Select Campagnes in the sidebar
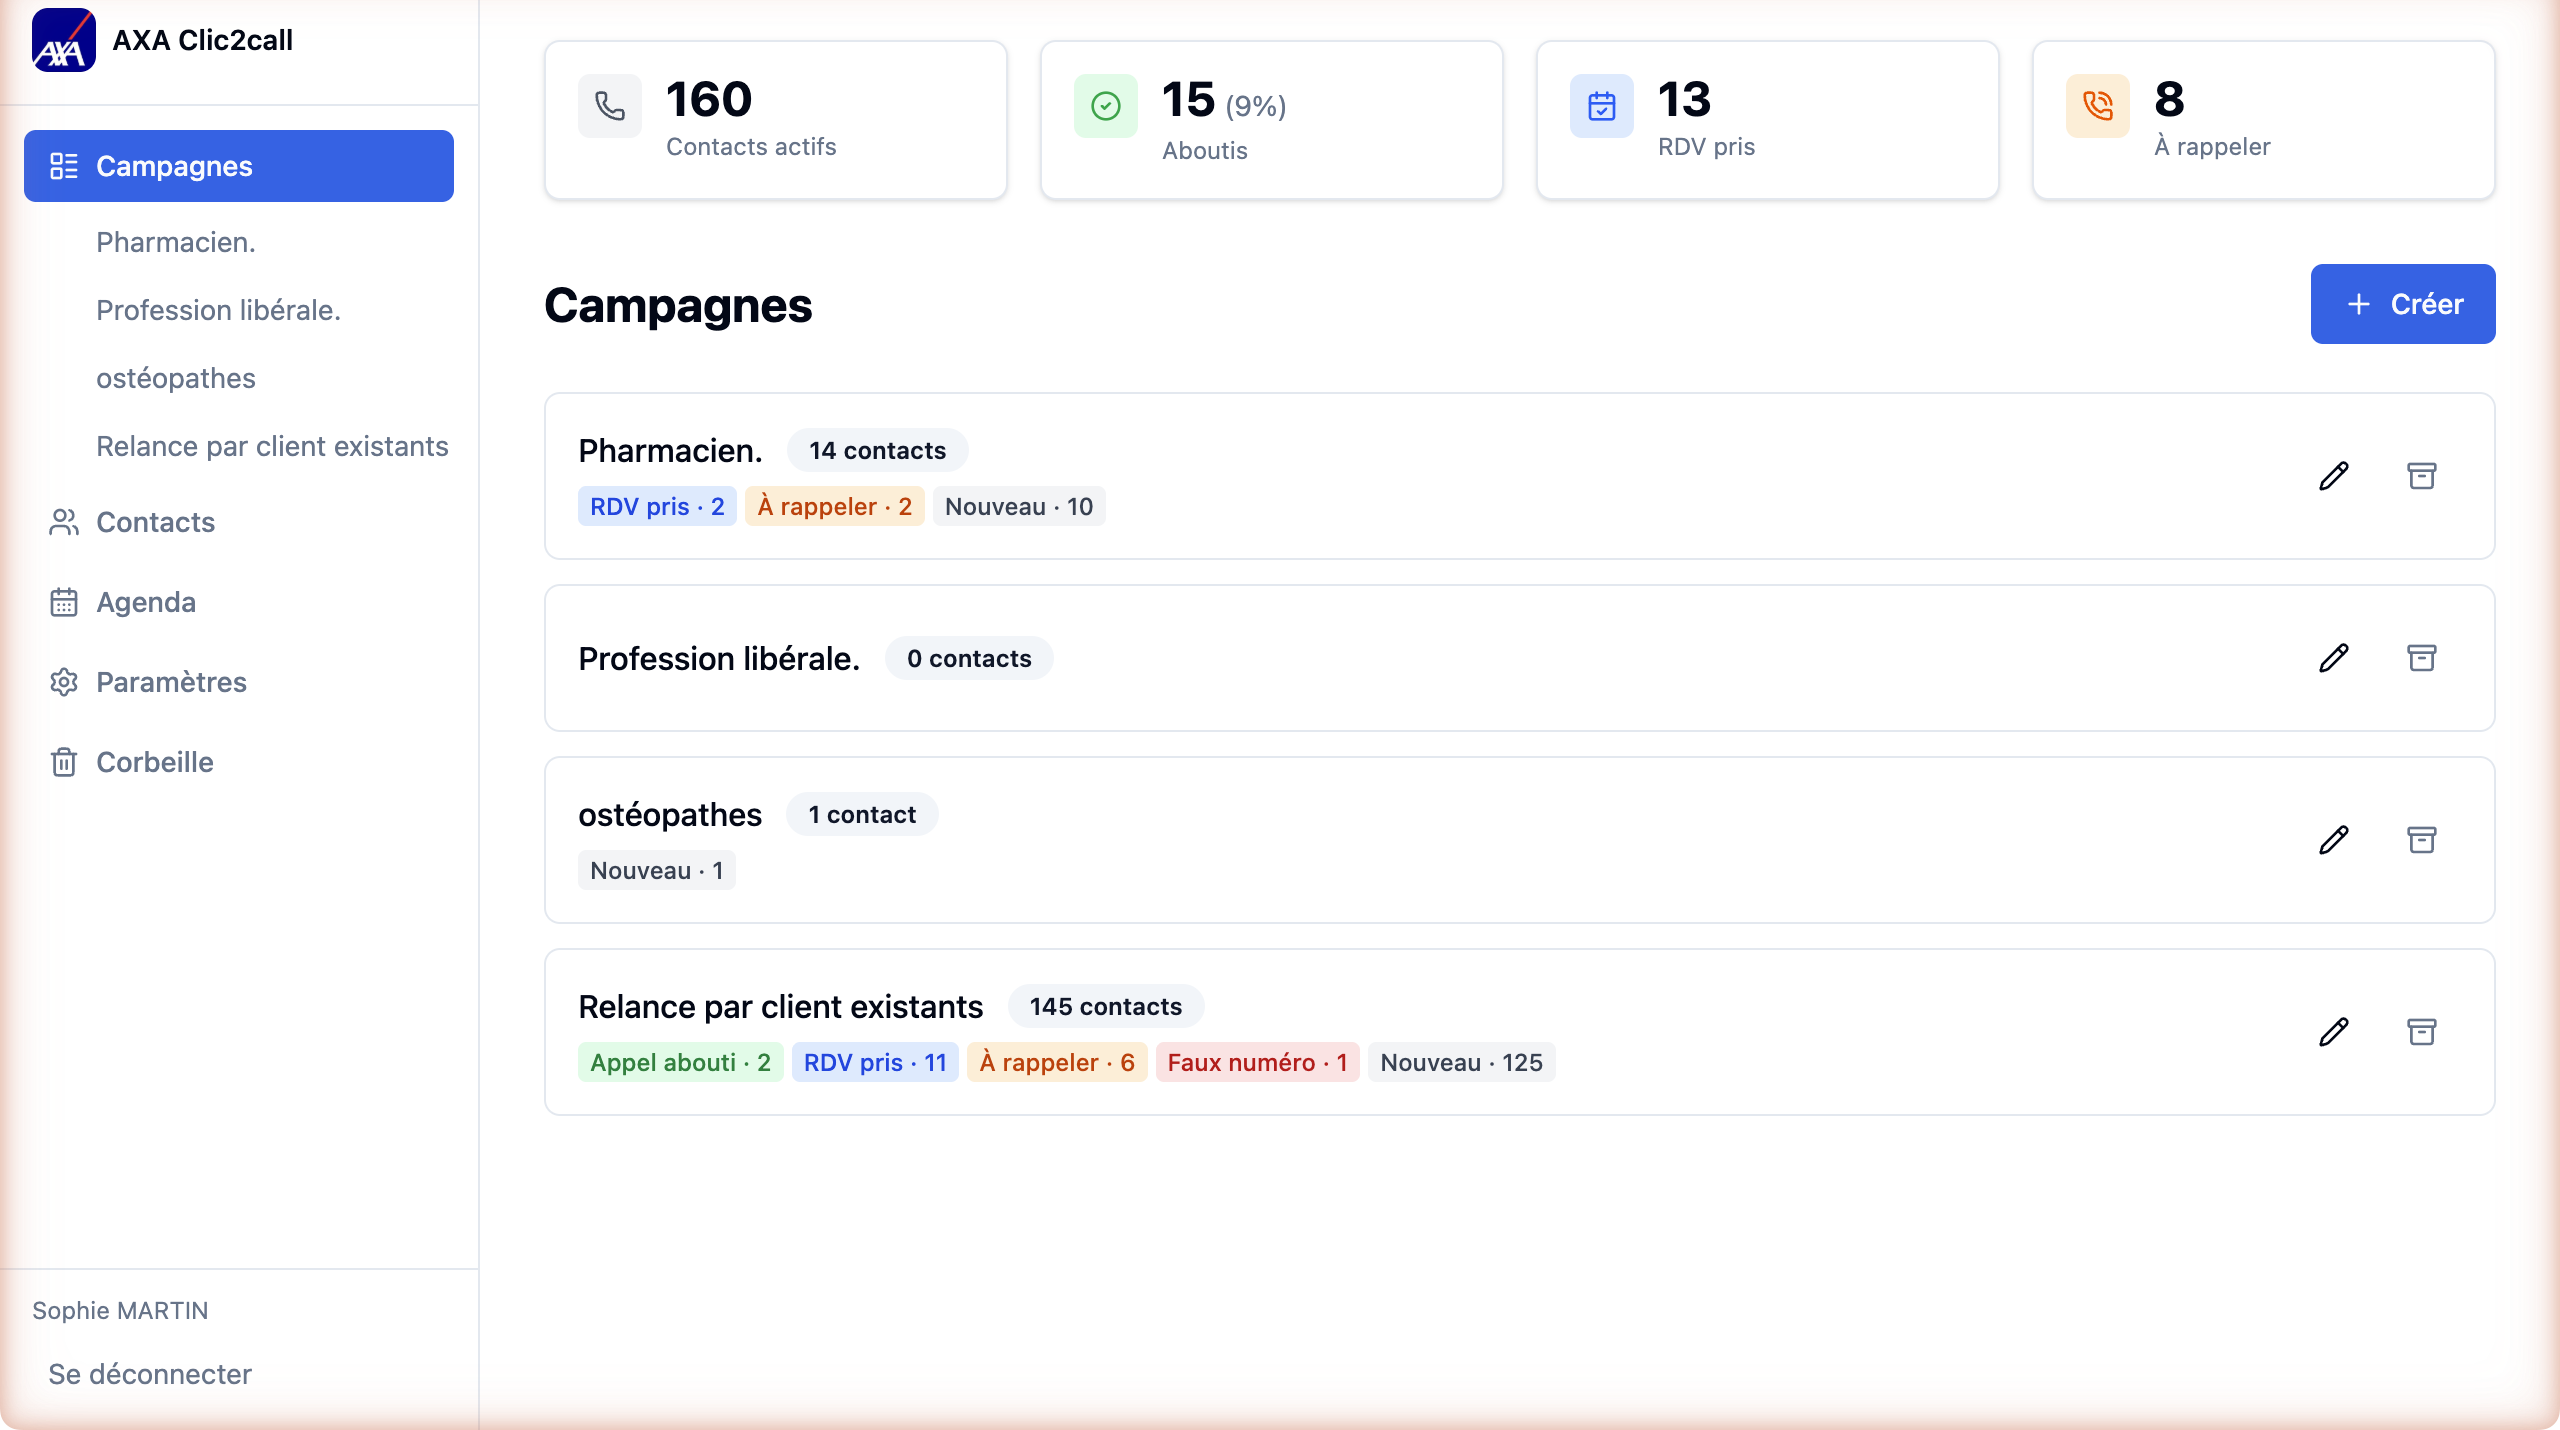The height and width of the screenshot is (1430, 2560). tap(173, 166)
